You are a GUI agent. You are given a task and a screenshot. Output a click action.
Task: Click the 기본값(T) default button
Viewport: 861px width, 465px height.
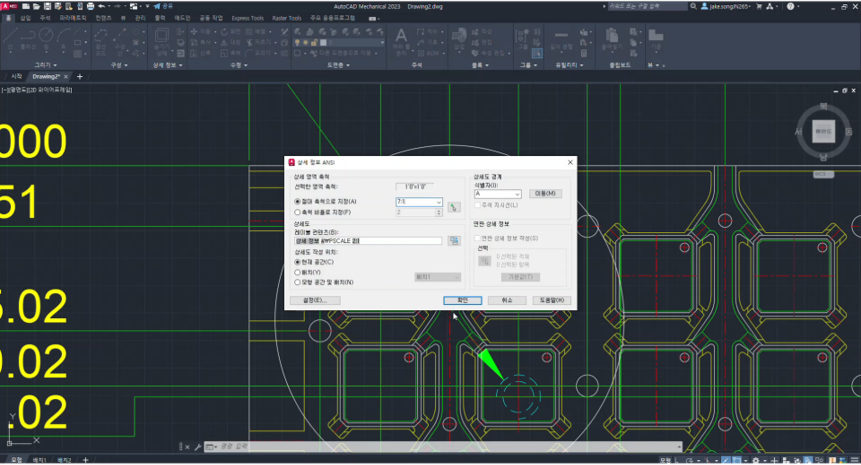pos(520,277)
